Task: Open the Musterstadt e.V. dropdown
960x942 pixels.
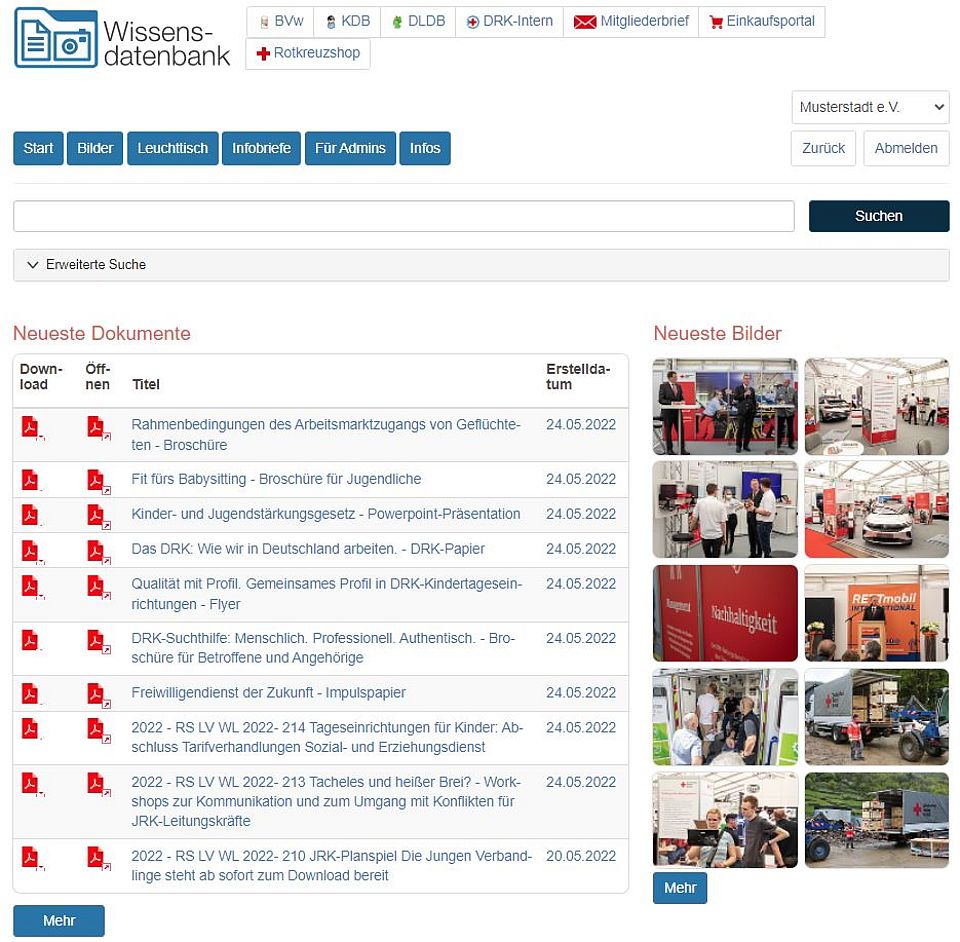Action: tap(869, 107)
